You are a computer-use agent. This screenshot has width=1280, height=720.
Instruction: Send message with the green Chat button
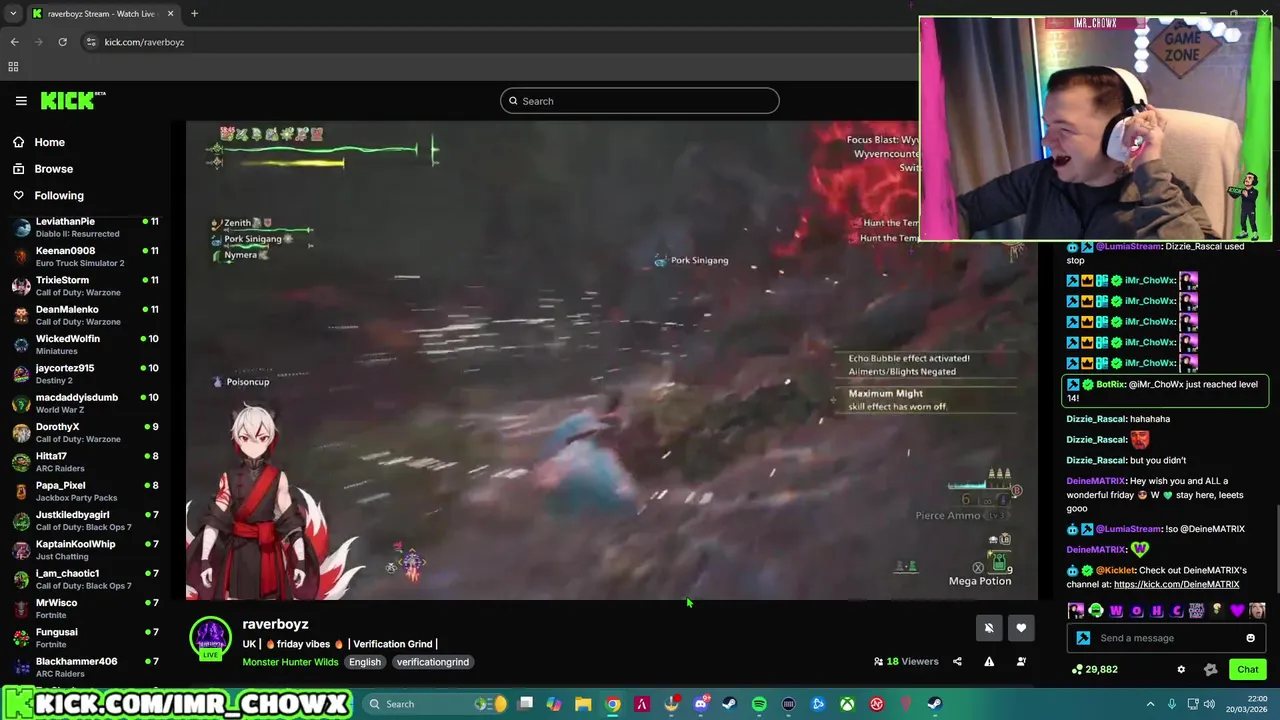coord(1248,670)
